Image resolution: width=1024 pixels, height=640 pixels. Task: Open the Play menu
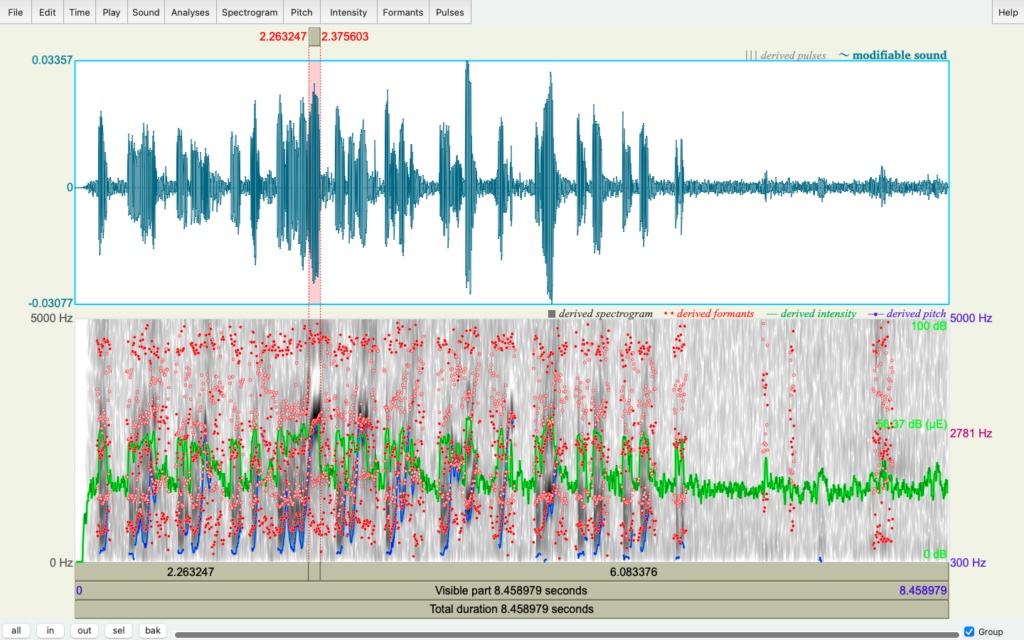111,12
